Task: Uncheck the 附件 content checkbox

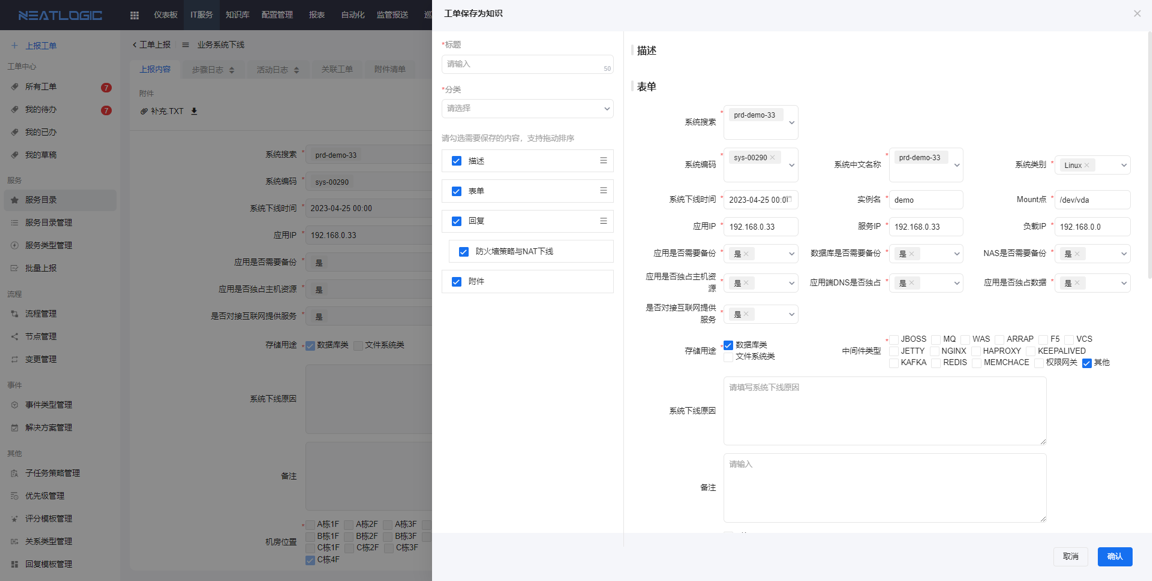Action: (x=456, y=281)
